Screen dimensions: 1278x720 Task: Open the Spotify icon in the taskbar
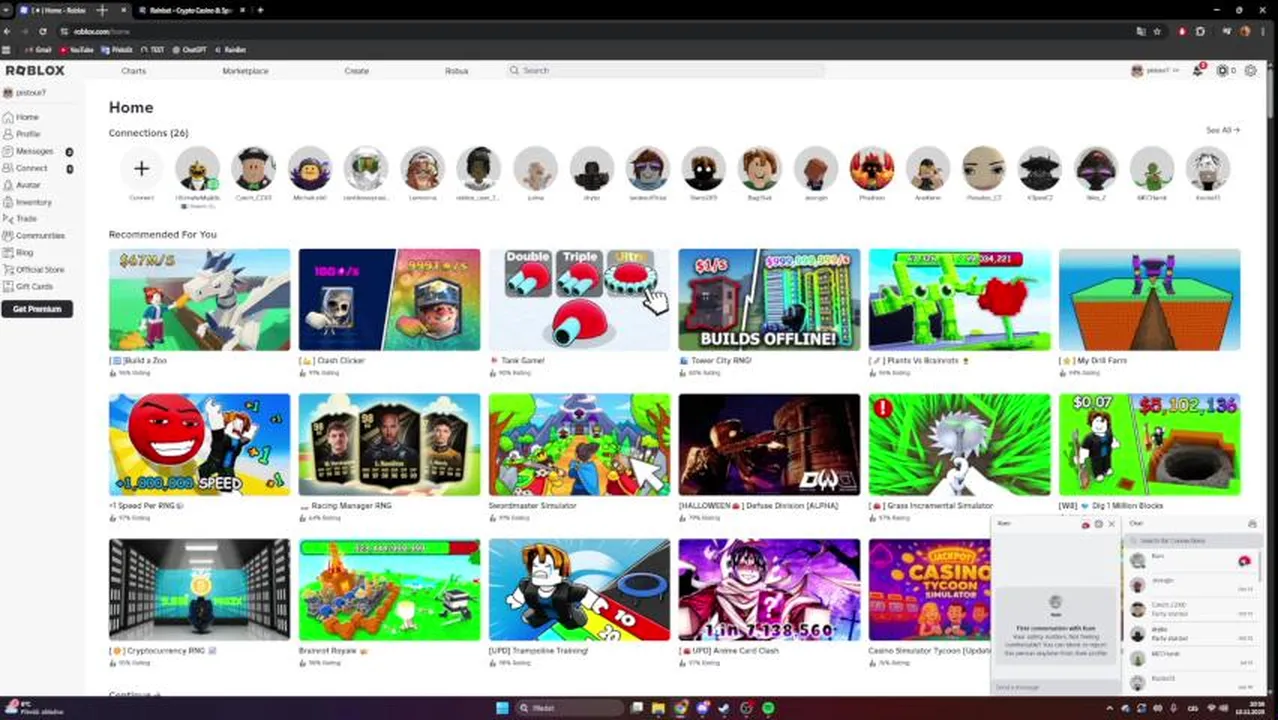tap(768, 708)
